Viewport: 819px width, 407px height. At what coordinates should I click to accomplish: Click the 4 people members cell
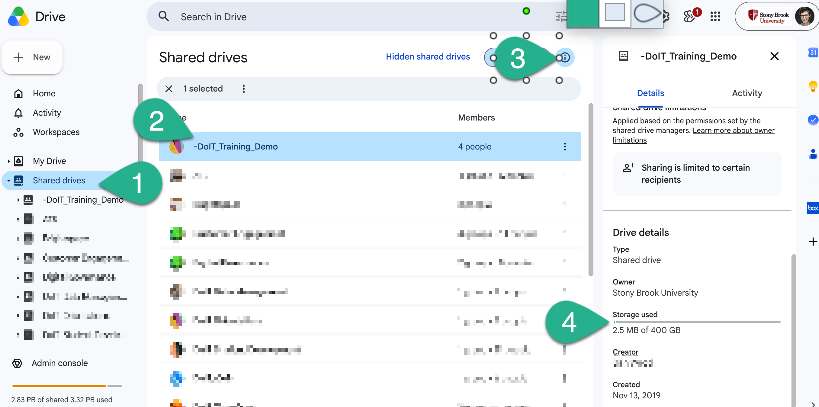tap(474, 147)
